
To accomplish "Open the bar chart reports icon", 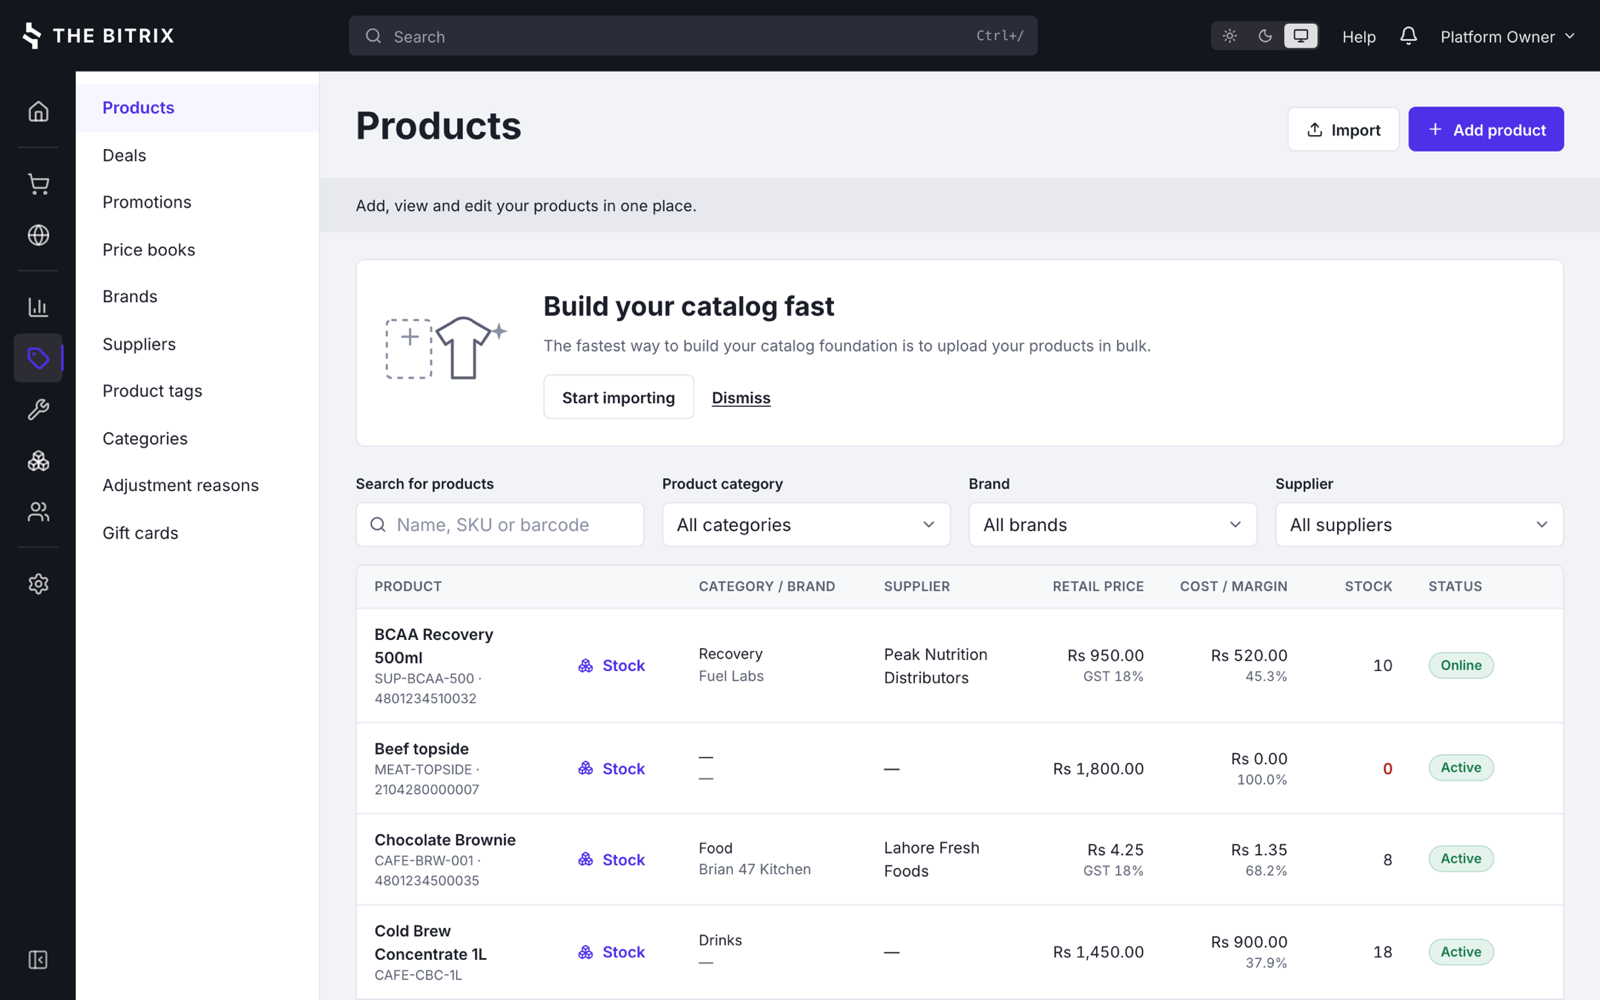I will coord(38,307).
